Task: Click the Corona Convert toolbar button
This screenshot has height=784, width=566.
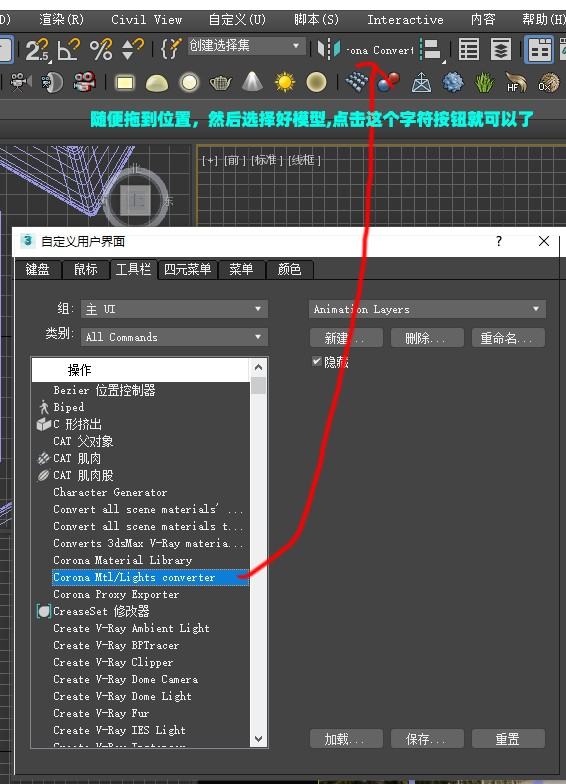Action: point(380,50)
